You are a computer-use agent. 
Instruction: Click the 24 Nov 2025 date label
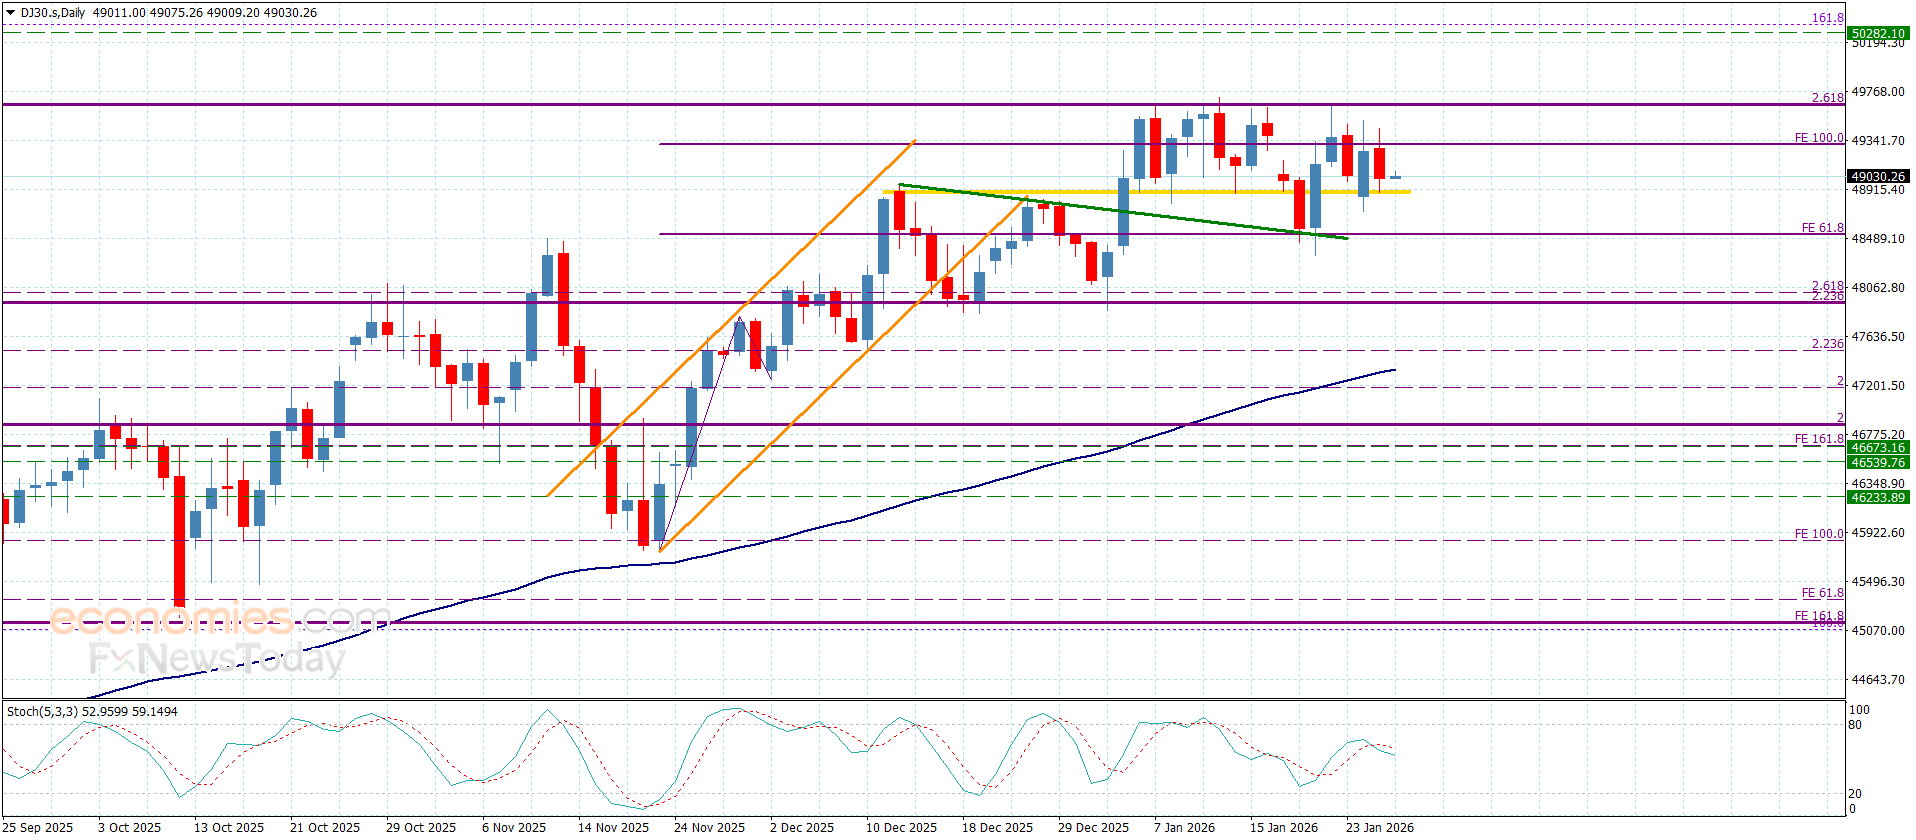[x=709, y=827]
